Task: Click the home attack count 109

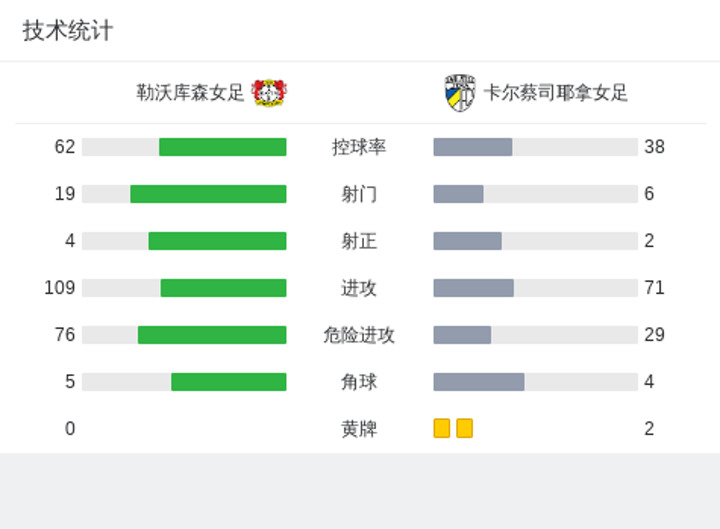Action: 60,288
